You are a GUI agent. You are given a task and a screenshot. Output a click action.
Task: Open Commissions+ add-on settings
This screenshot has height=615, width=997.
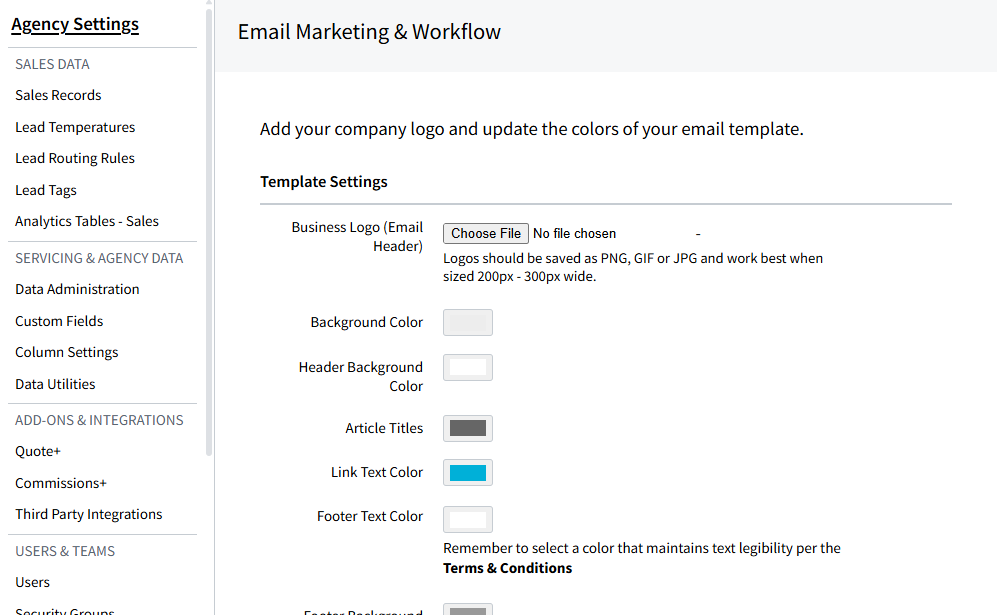[x=61, y=483]
